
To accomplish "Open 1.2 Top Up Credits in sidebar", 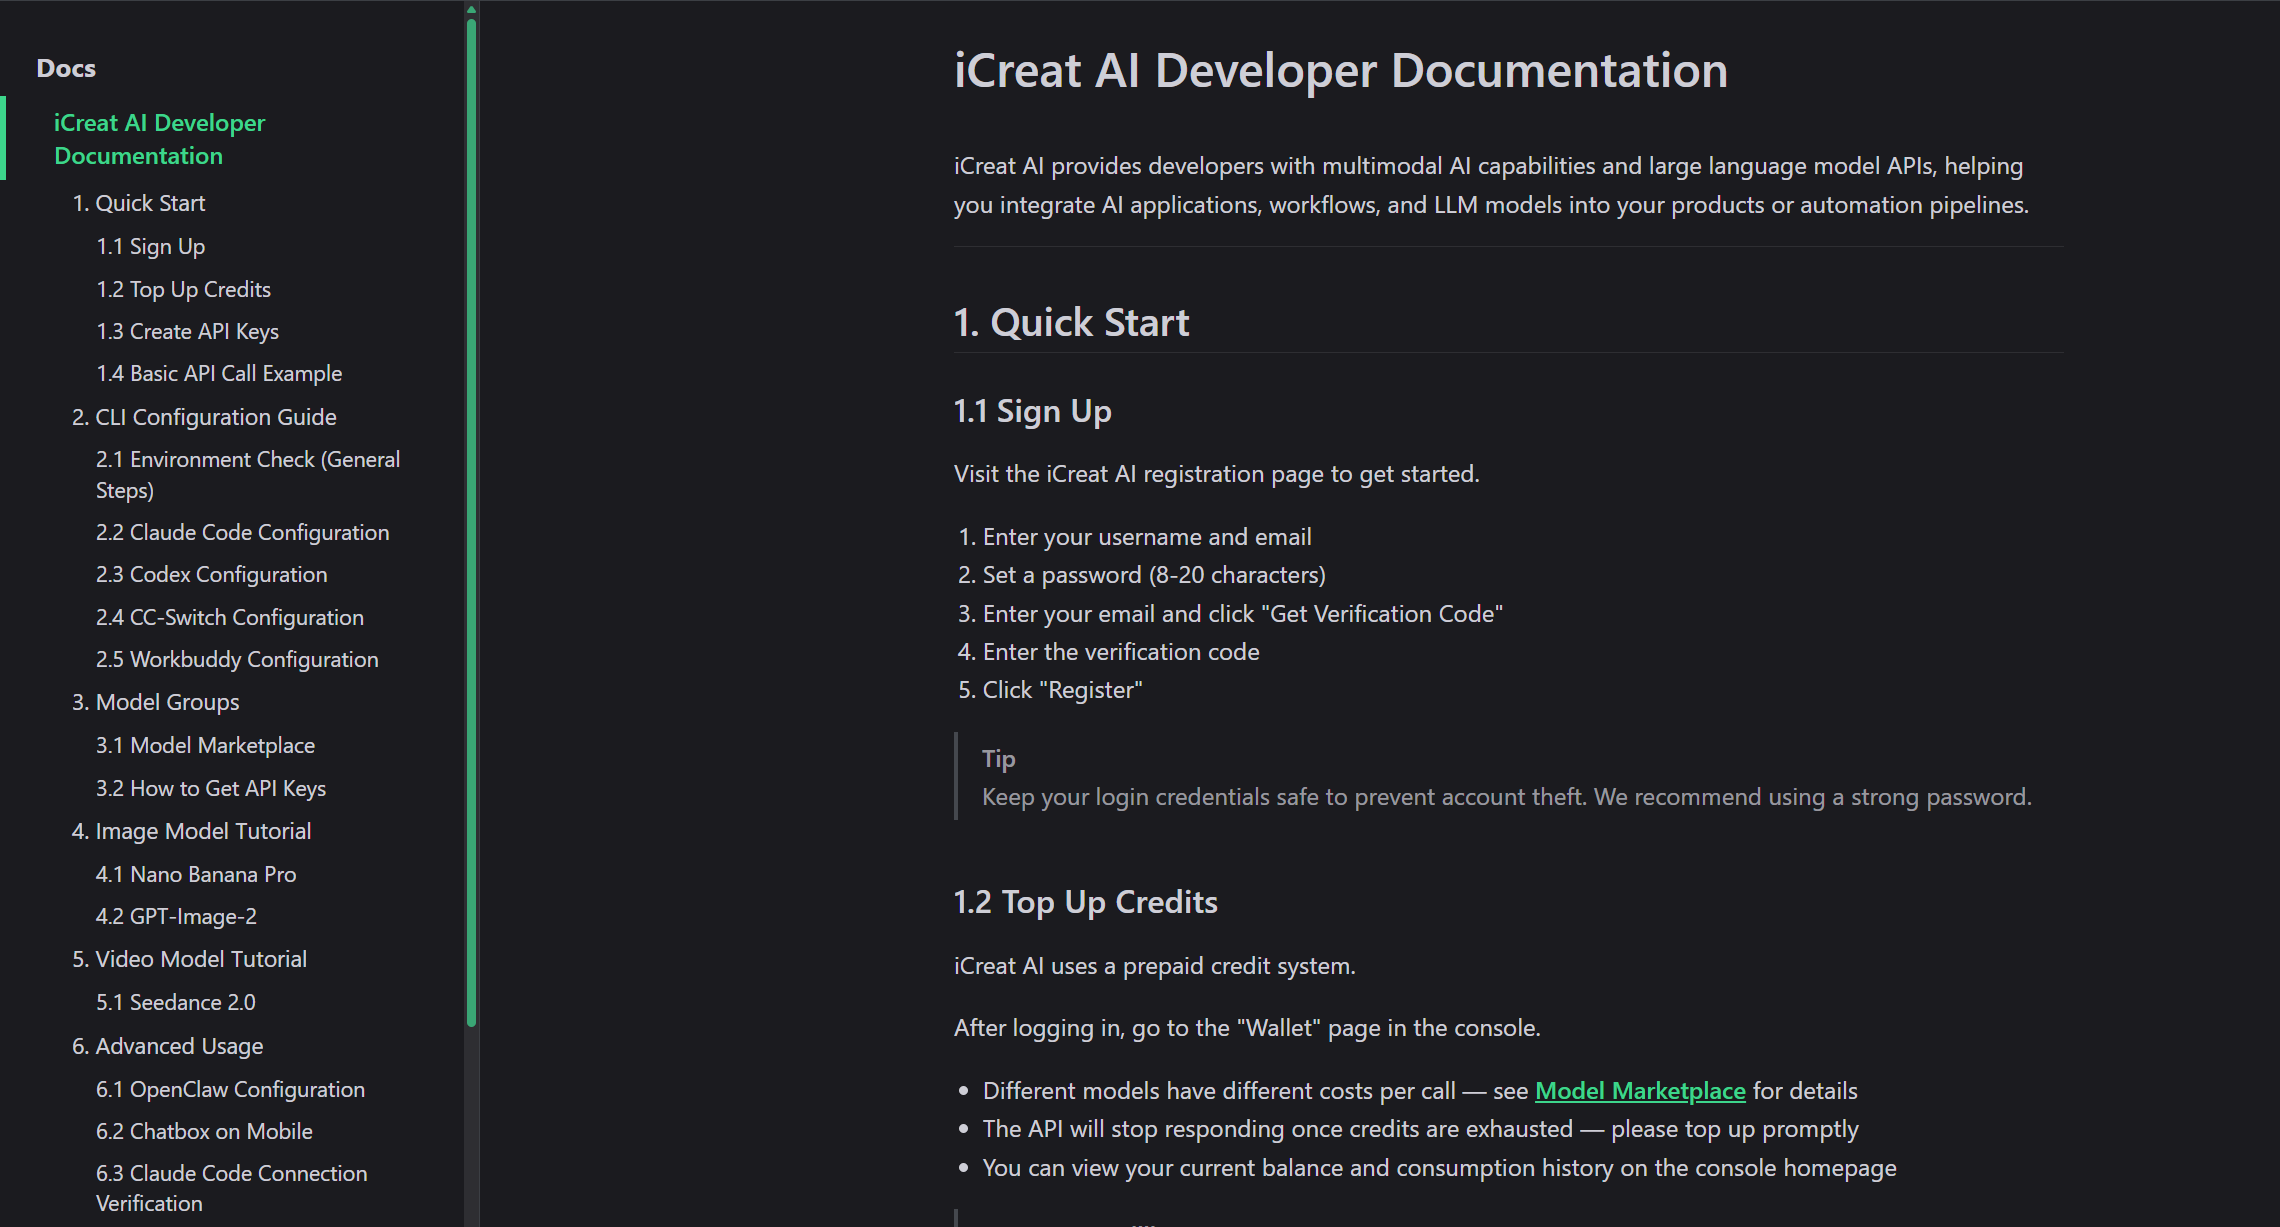I will (183, 289).
